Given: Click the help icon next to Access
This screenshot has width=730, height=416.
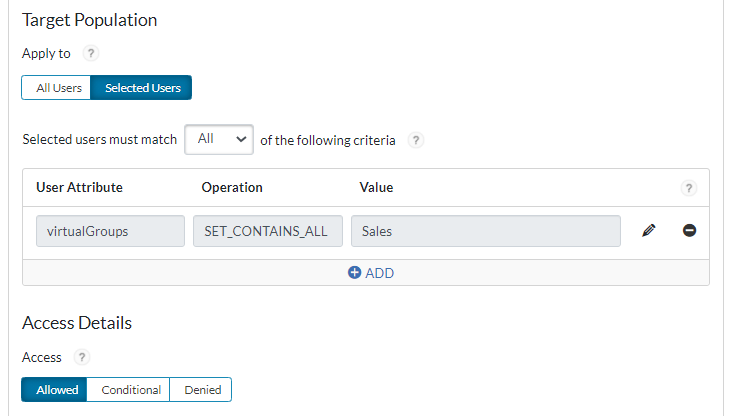Looking at the screenshot, I should [82, 357].
